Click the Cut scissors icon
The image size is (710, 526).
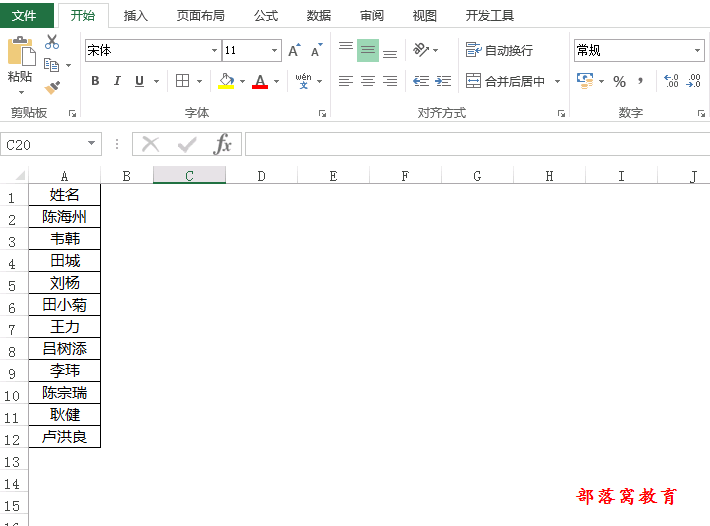[52, 42]
